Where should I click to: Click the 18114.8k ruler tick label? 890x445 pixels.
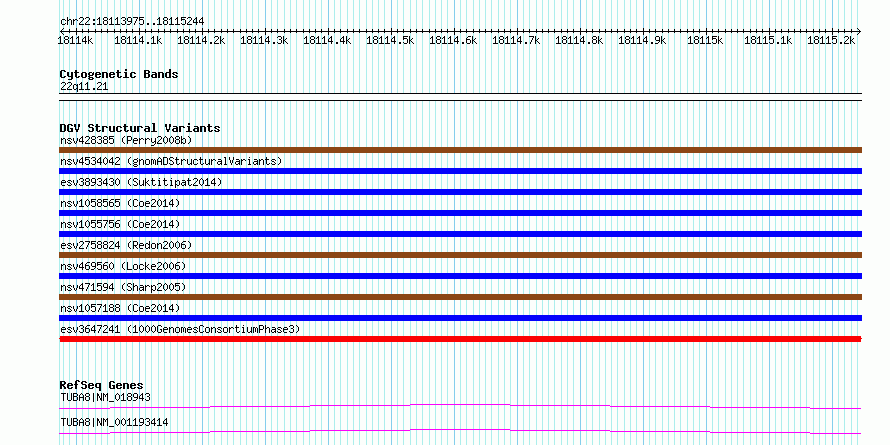[579, 40]
